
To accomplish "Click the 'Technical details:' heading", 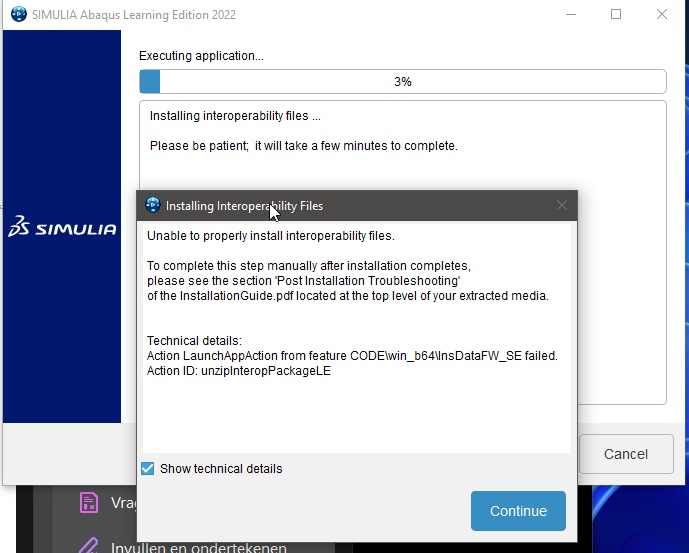I will (x=194, y=341).
